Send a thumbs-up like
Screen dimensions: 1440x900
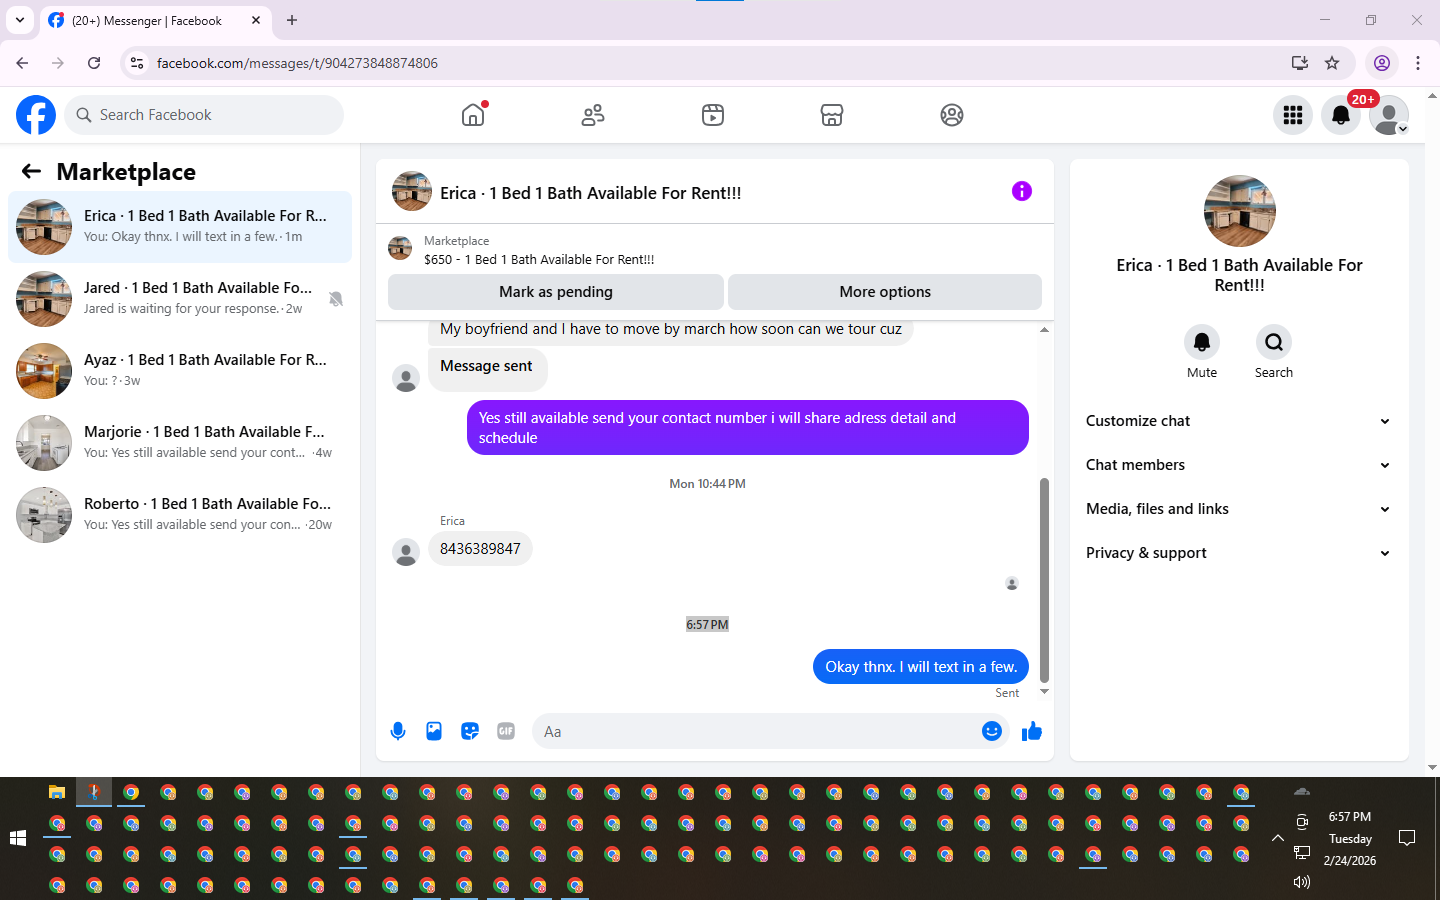click(1032, 731)
